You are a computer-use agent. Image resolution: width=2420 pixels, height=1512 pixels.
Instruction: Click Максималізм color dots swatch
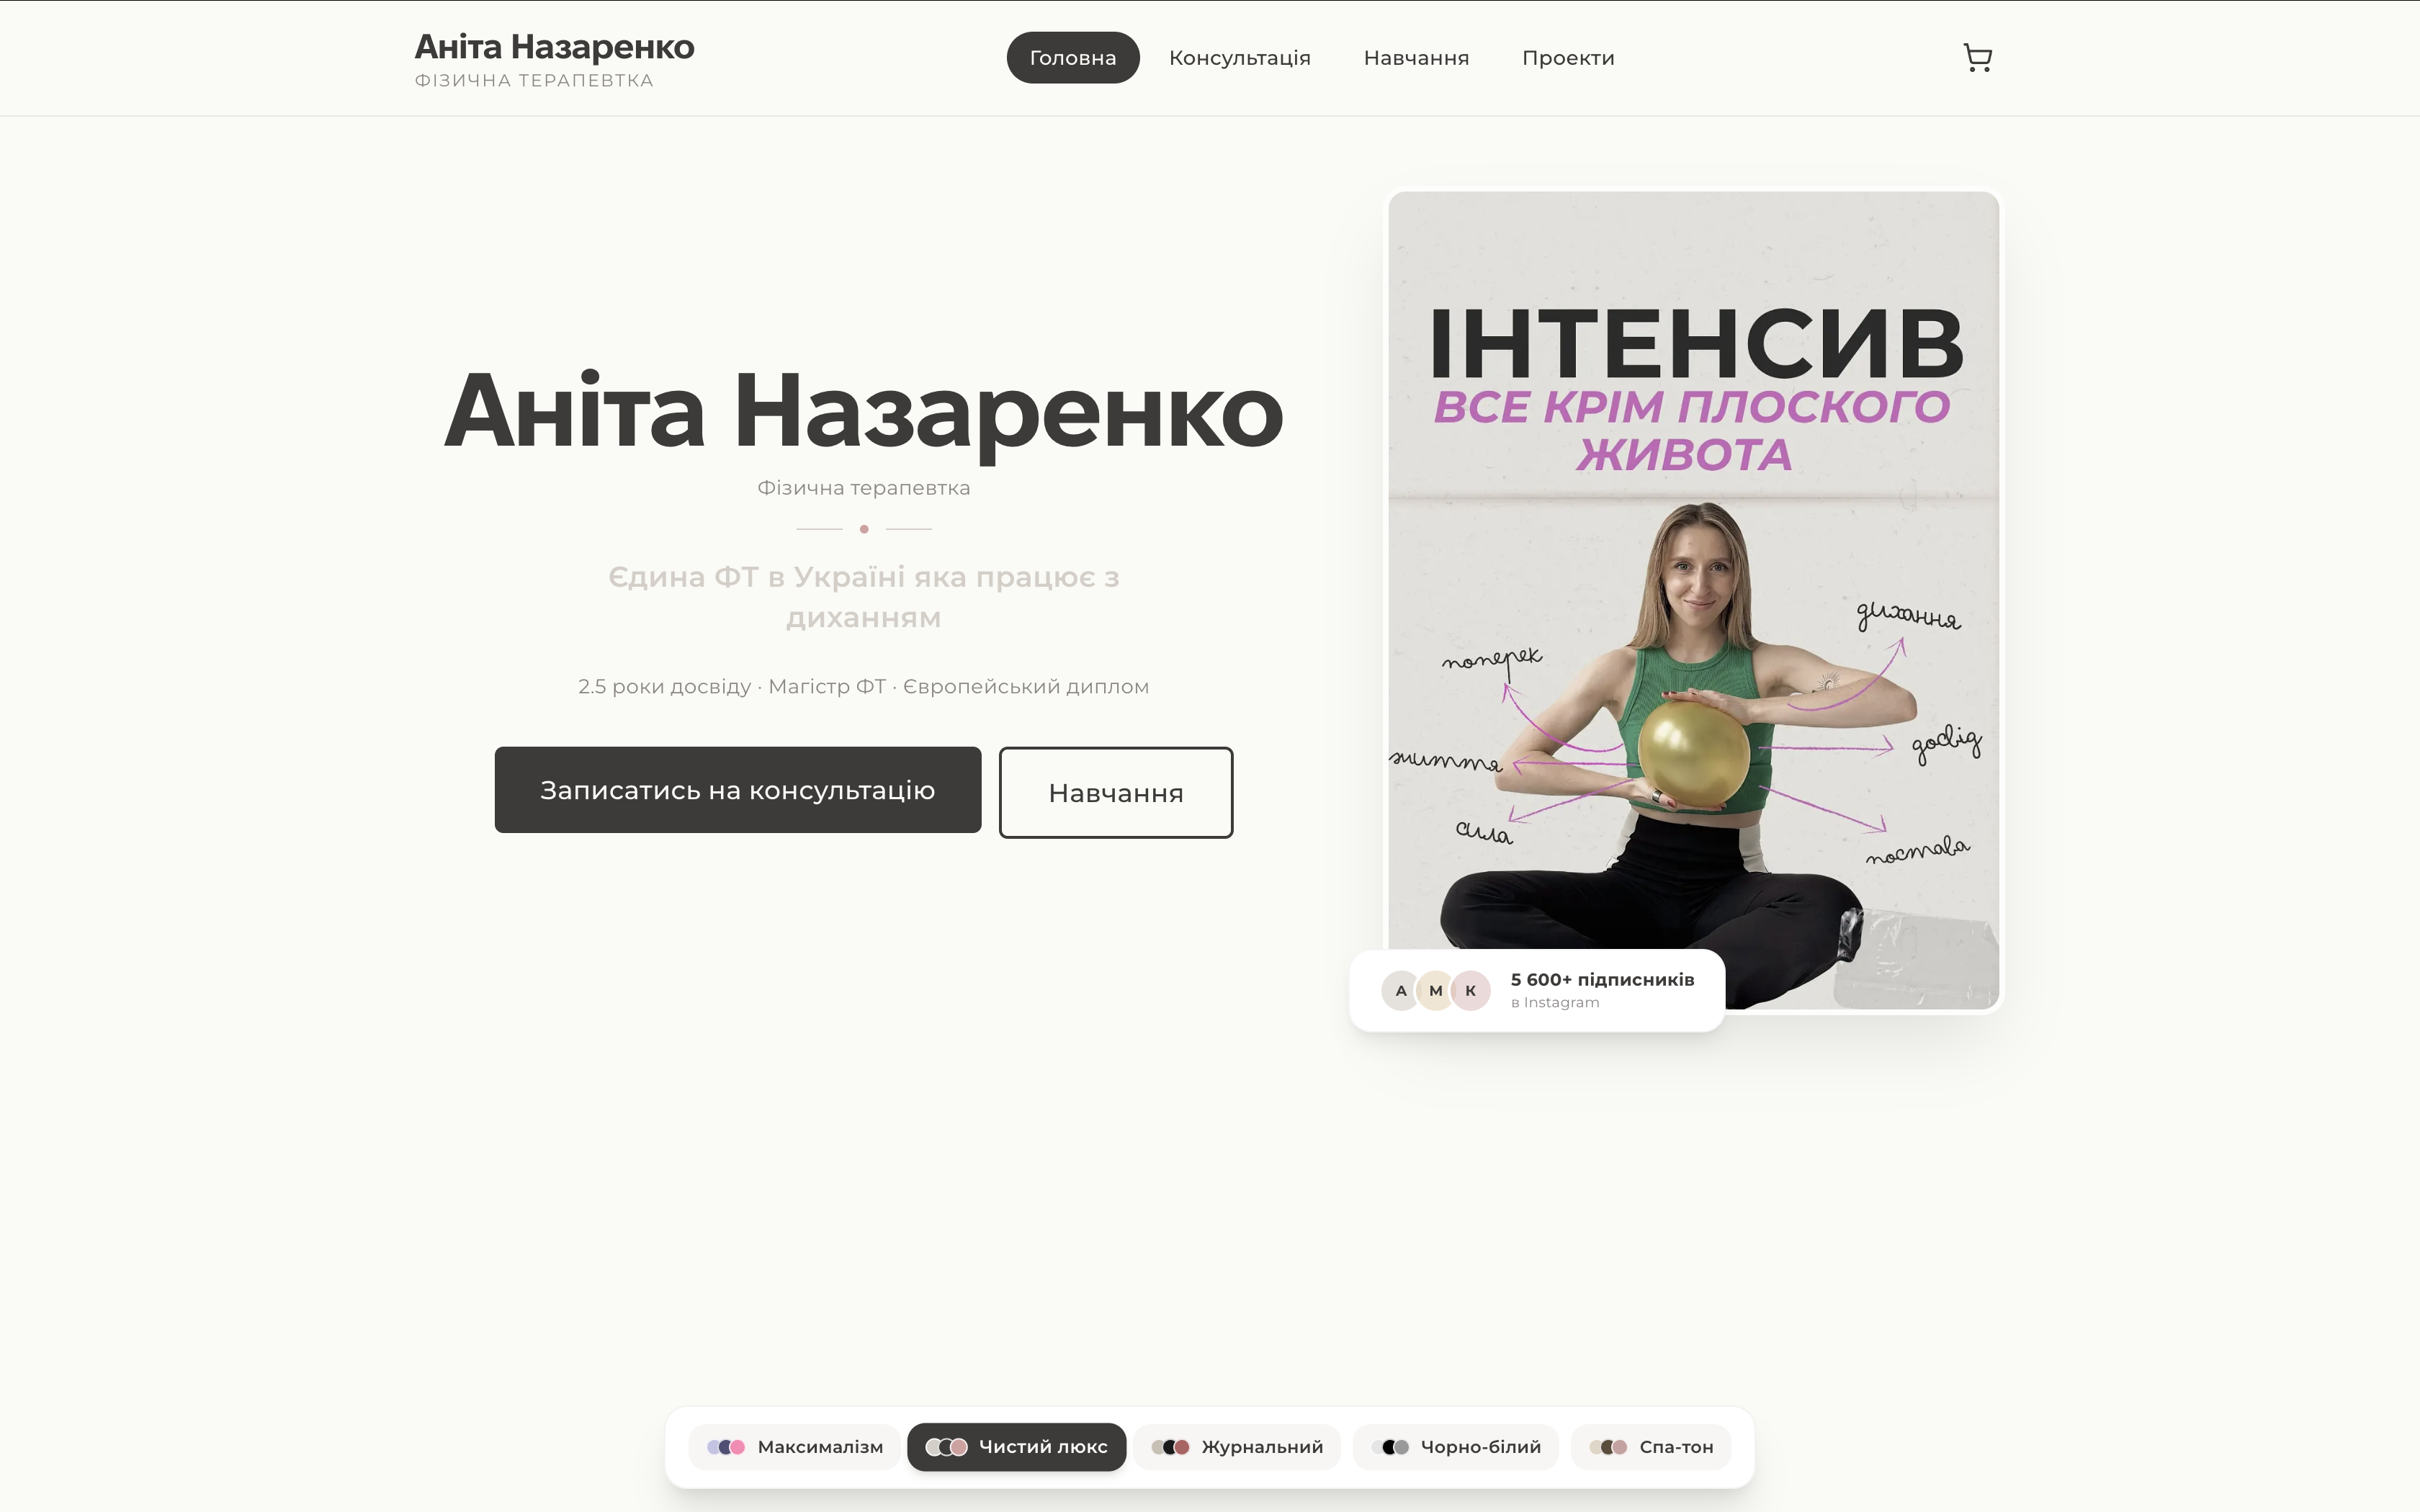pos(726,1447)
